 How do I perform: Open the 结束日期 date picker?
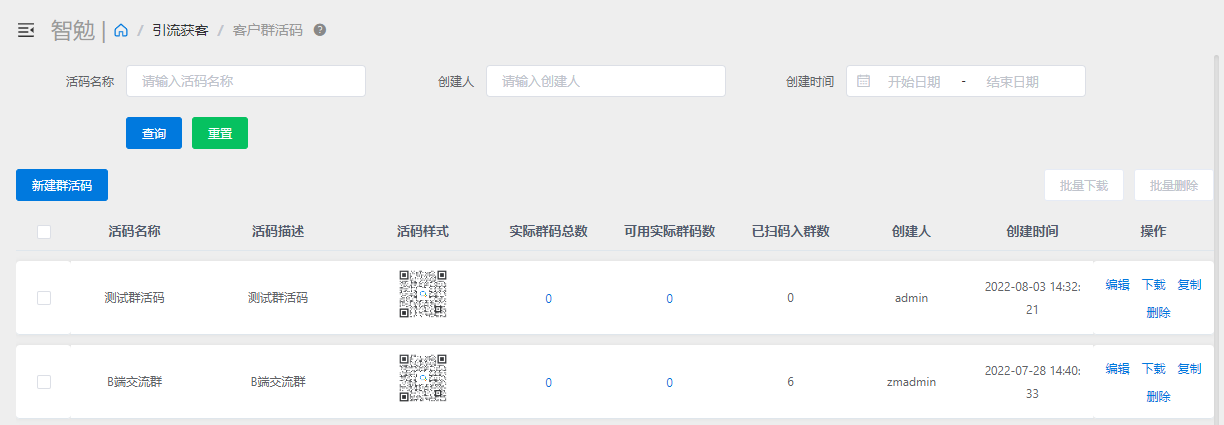coord(1012,82)
